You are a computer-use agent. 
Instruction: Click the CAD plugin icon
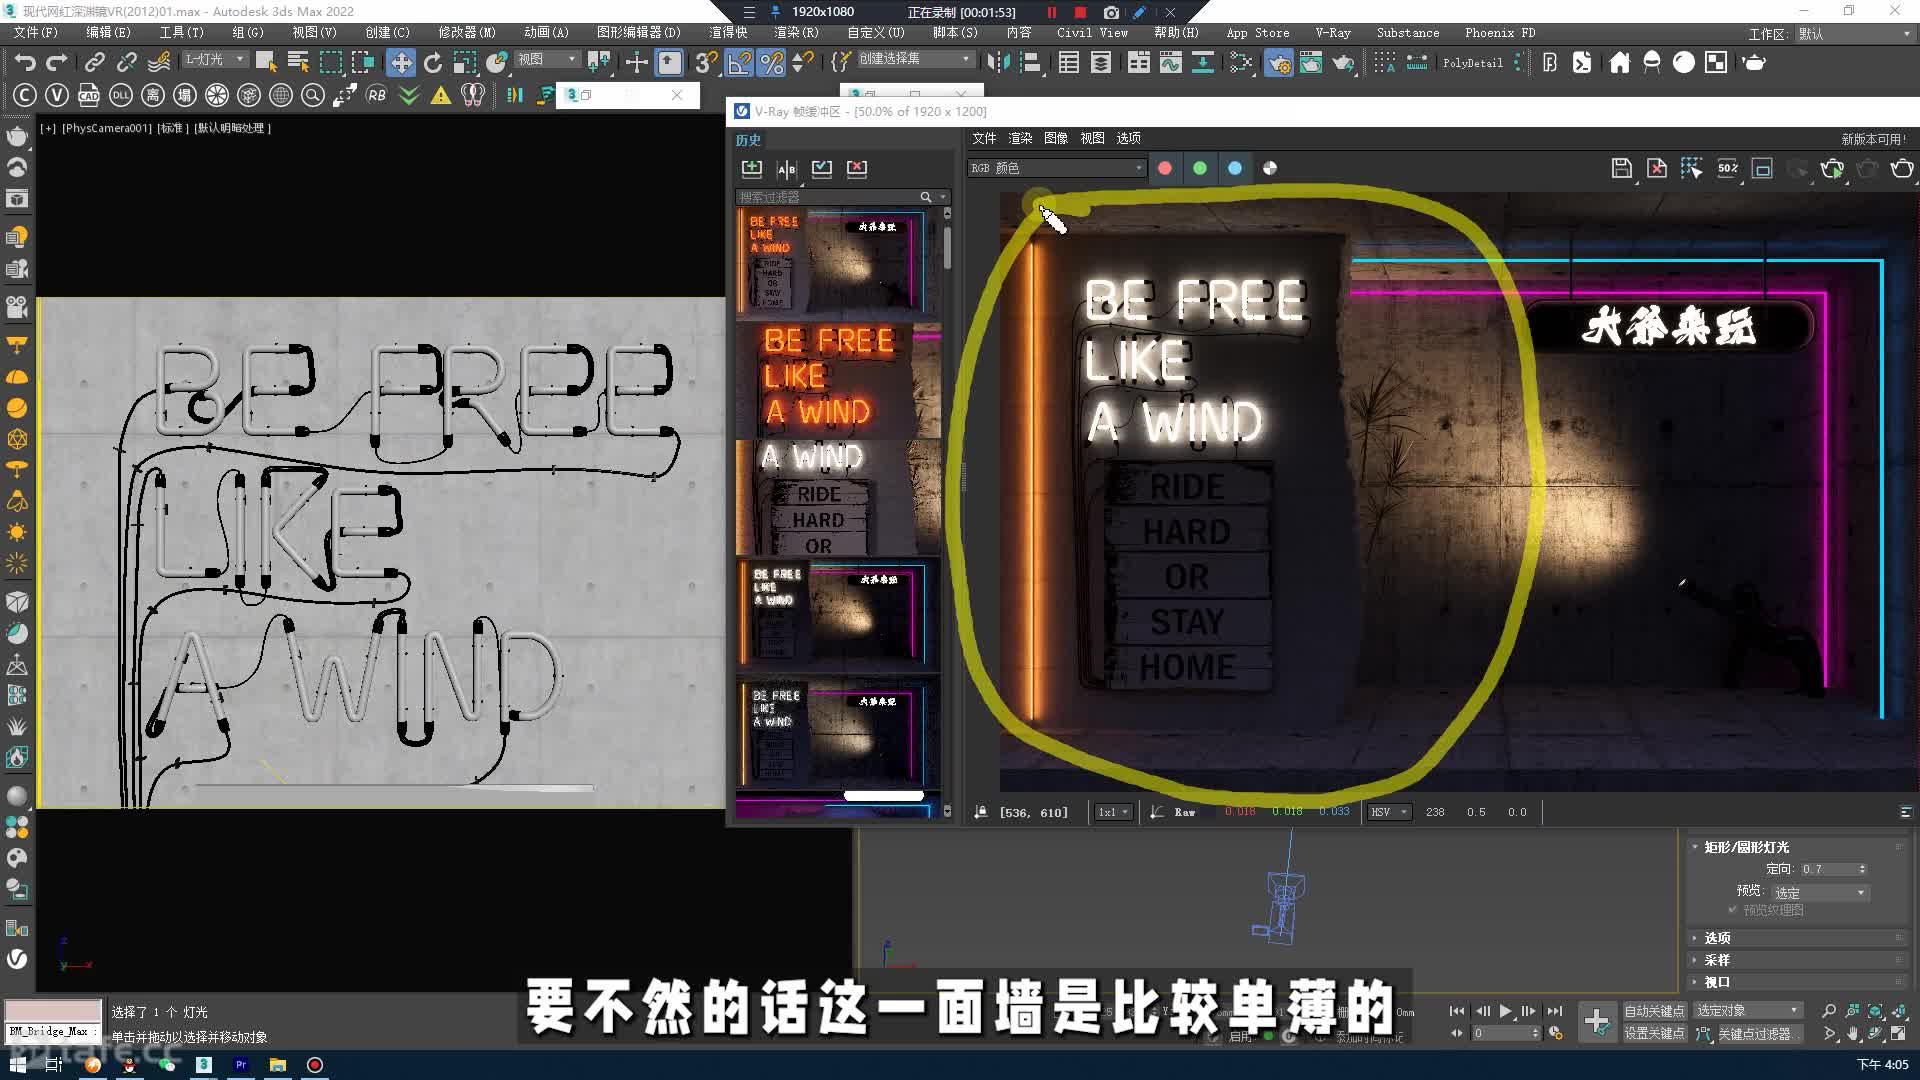(x=89, y=96)
